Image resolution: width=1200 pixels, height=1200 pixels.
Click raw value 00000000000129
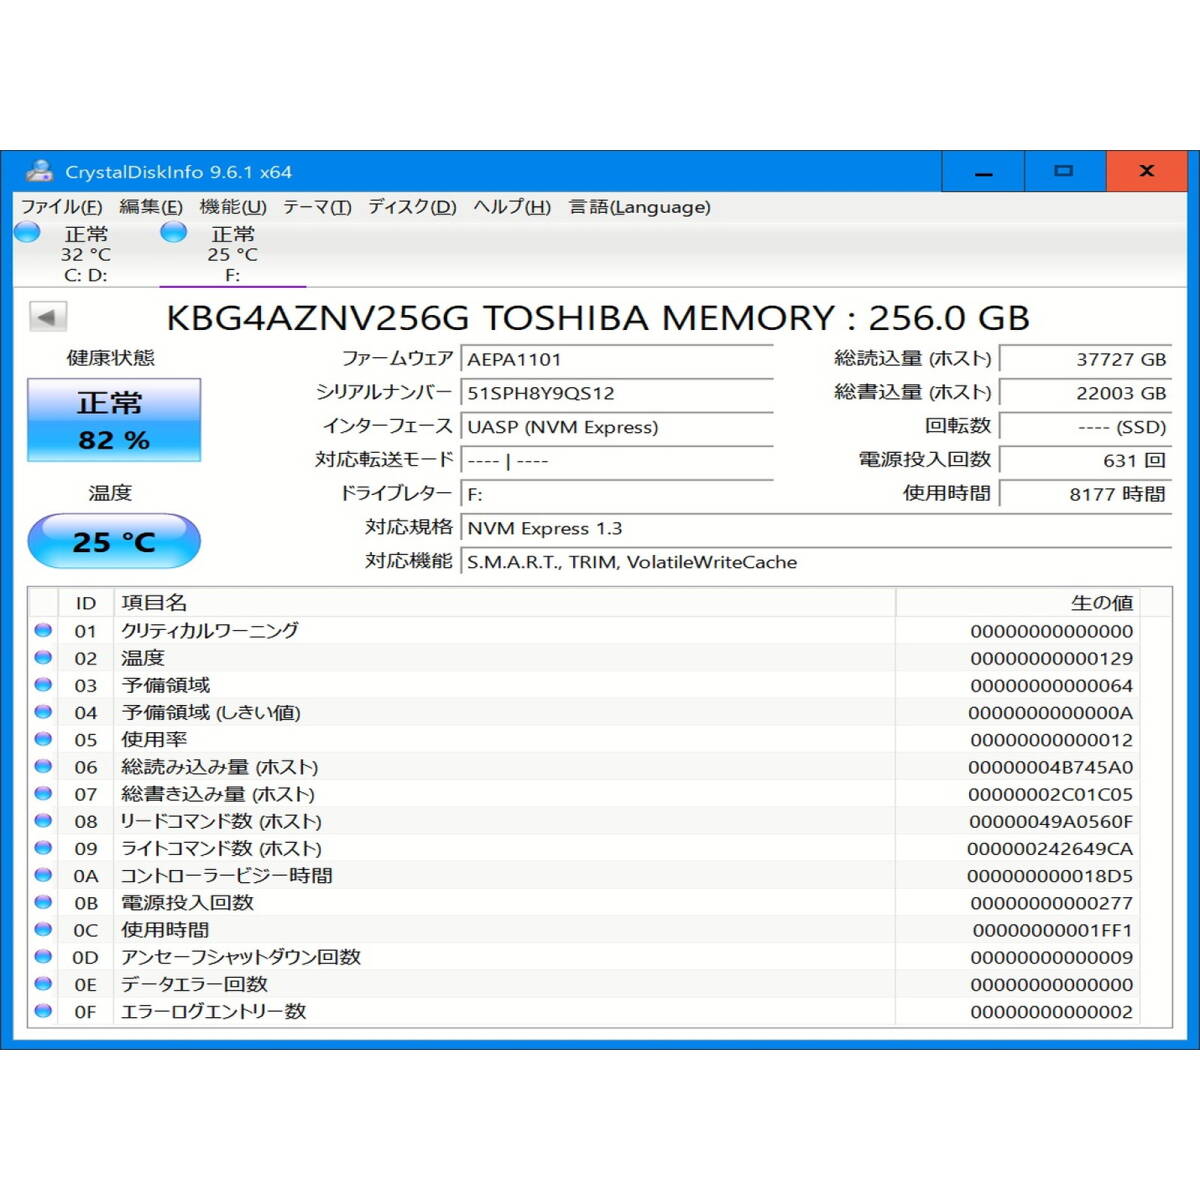(x=1051, y=658)
